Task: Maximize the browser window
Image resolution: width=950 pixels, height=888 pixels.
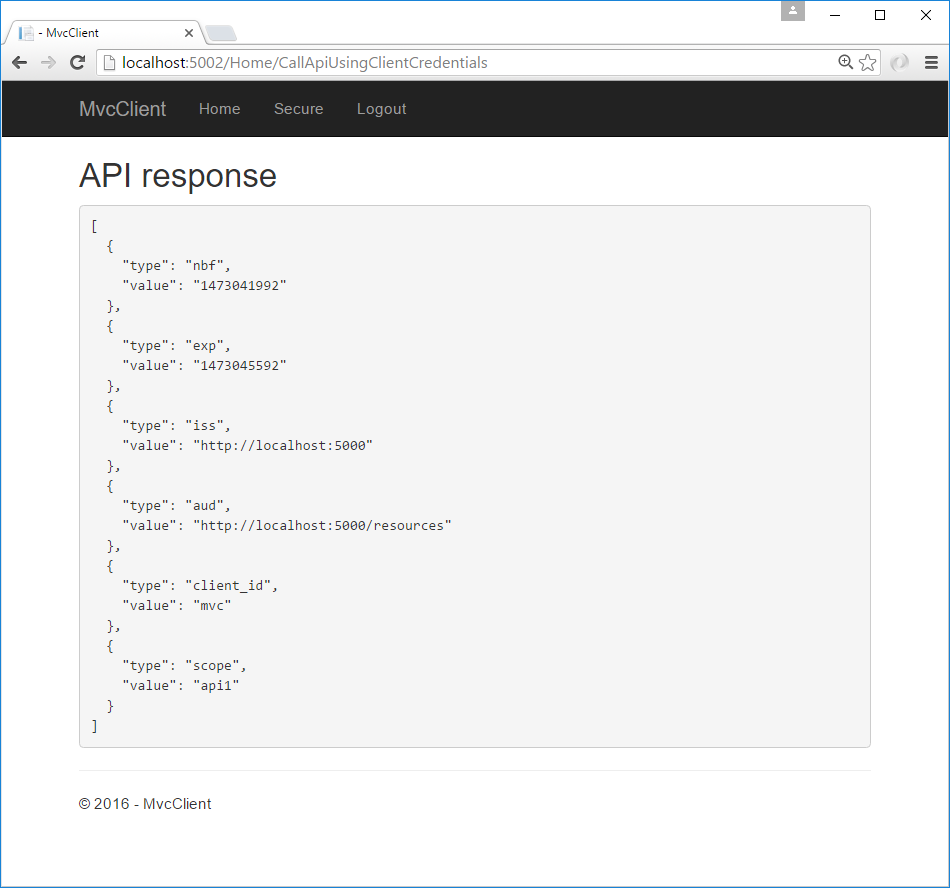Action: (x=880, y=14)
